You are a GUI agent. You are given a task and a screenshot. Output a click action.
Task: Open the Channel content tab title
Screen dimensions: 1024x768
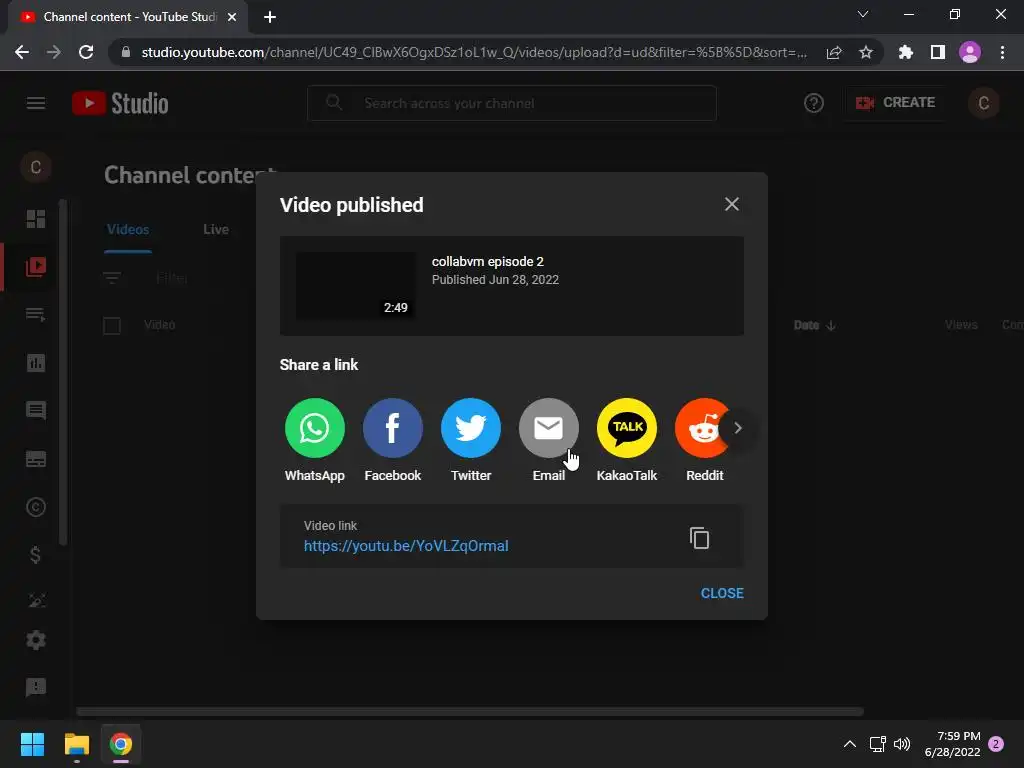pyautogui.click(x=130, y=17)
